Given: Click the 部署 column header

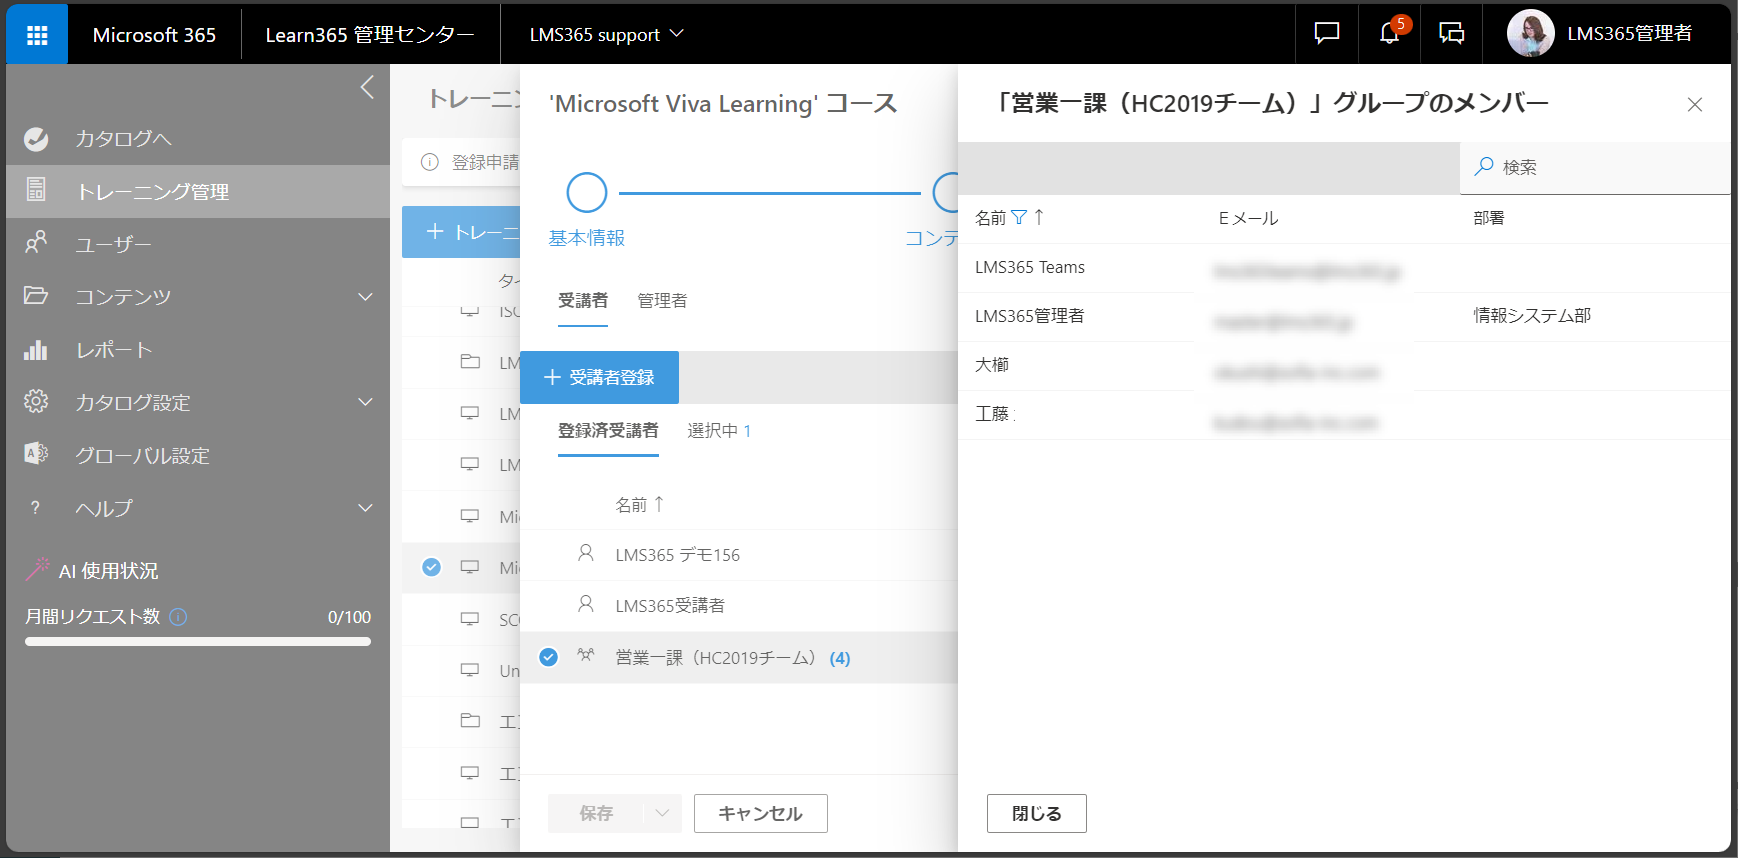Looking at the screenshot, I should click(1489, 218).
